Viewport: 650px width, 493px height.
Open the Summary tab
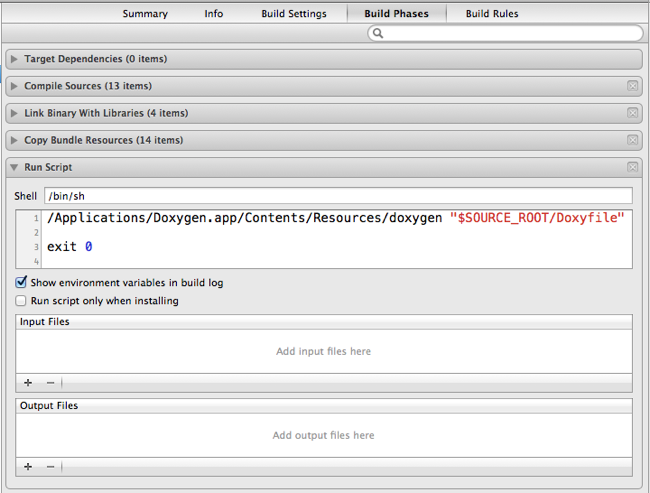coord(145,14)
